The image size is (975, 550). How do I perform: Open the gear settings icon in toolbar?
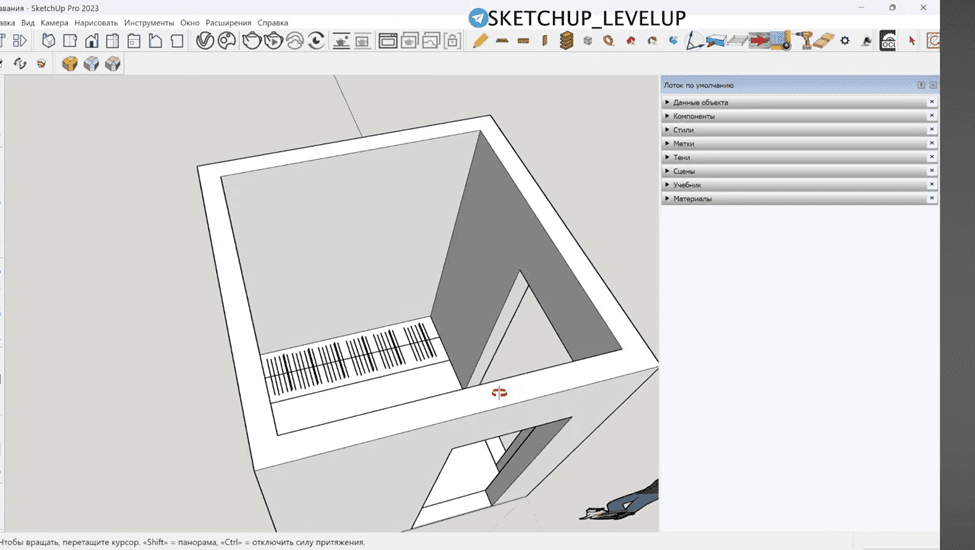[844, 41]
